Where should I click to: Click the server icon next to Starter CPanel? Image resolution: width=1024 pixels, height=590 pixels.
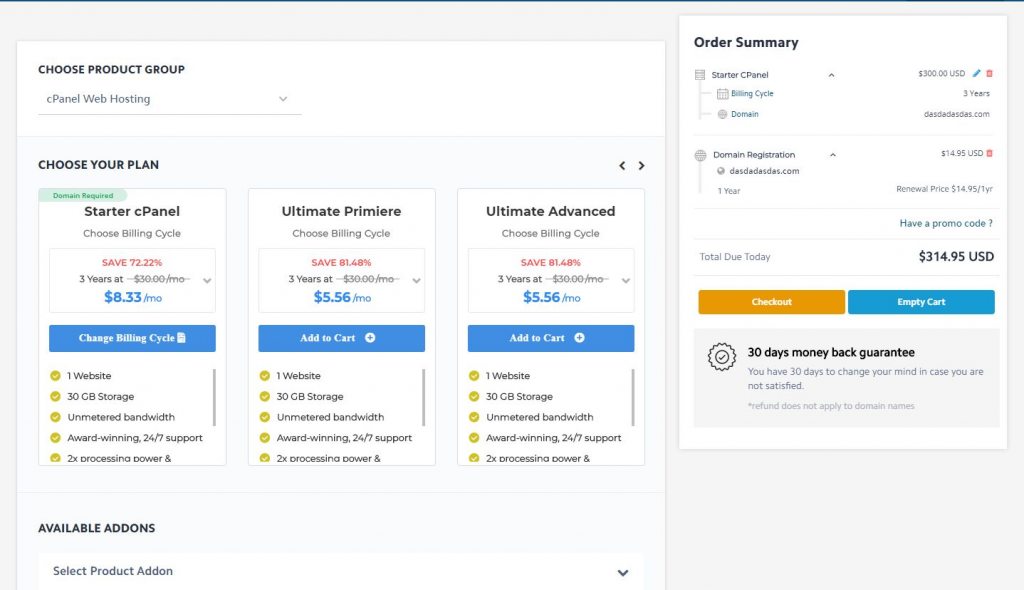coord(700,75)
